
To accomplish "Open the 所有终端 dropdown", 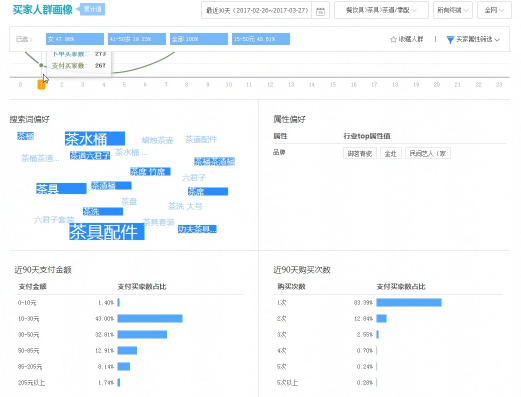I will [x=453, y=10].
